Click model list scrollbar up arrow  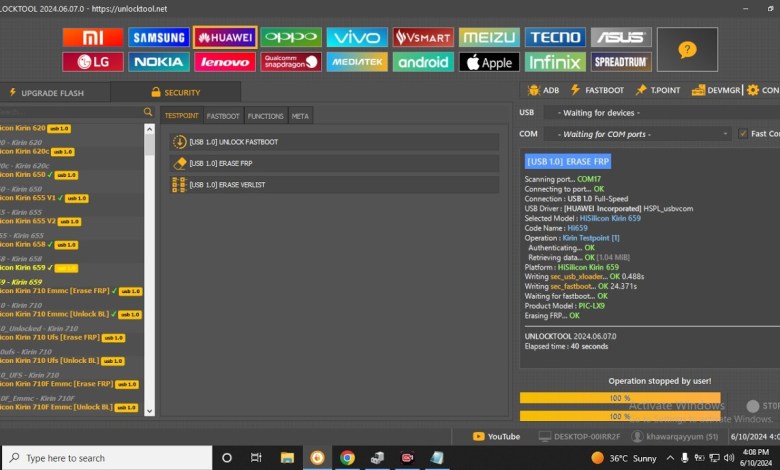click(149, 129)
